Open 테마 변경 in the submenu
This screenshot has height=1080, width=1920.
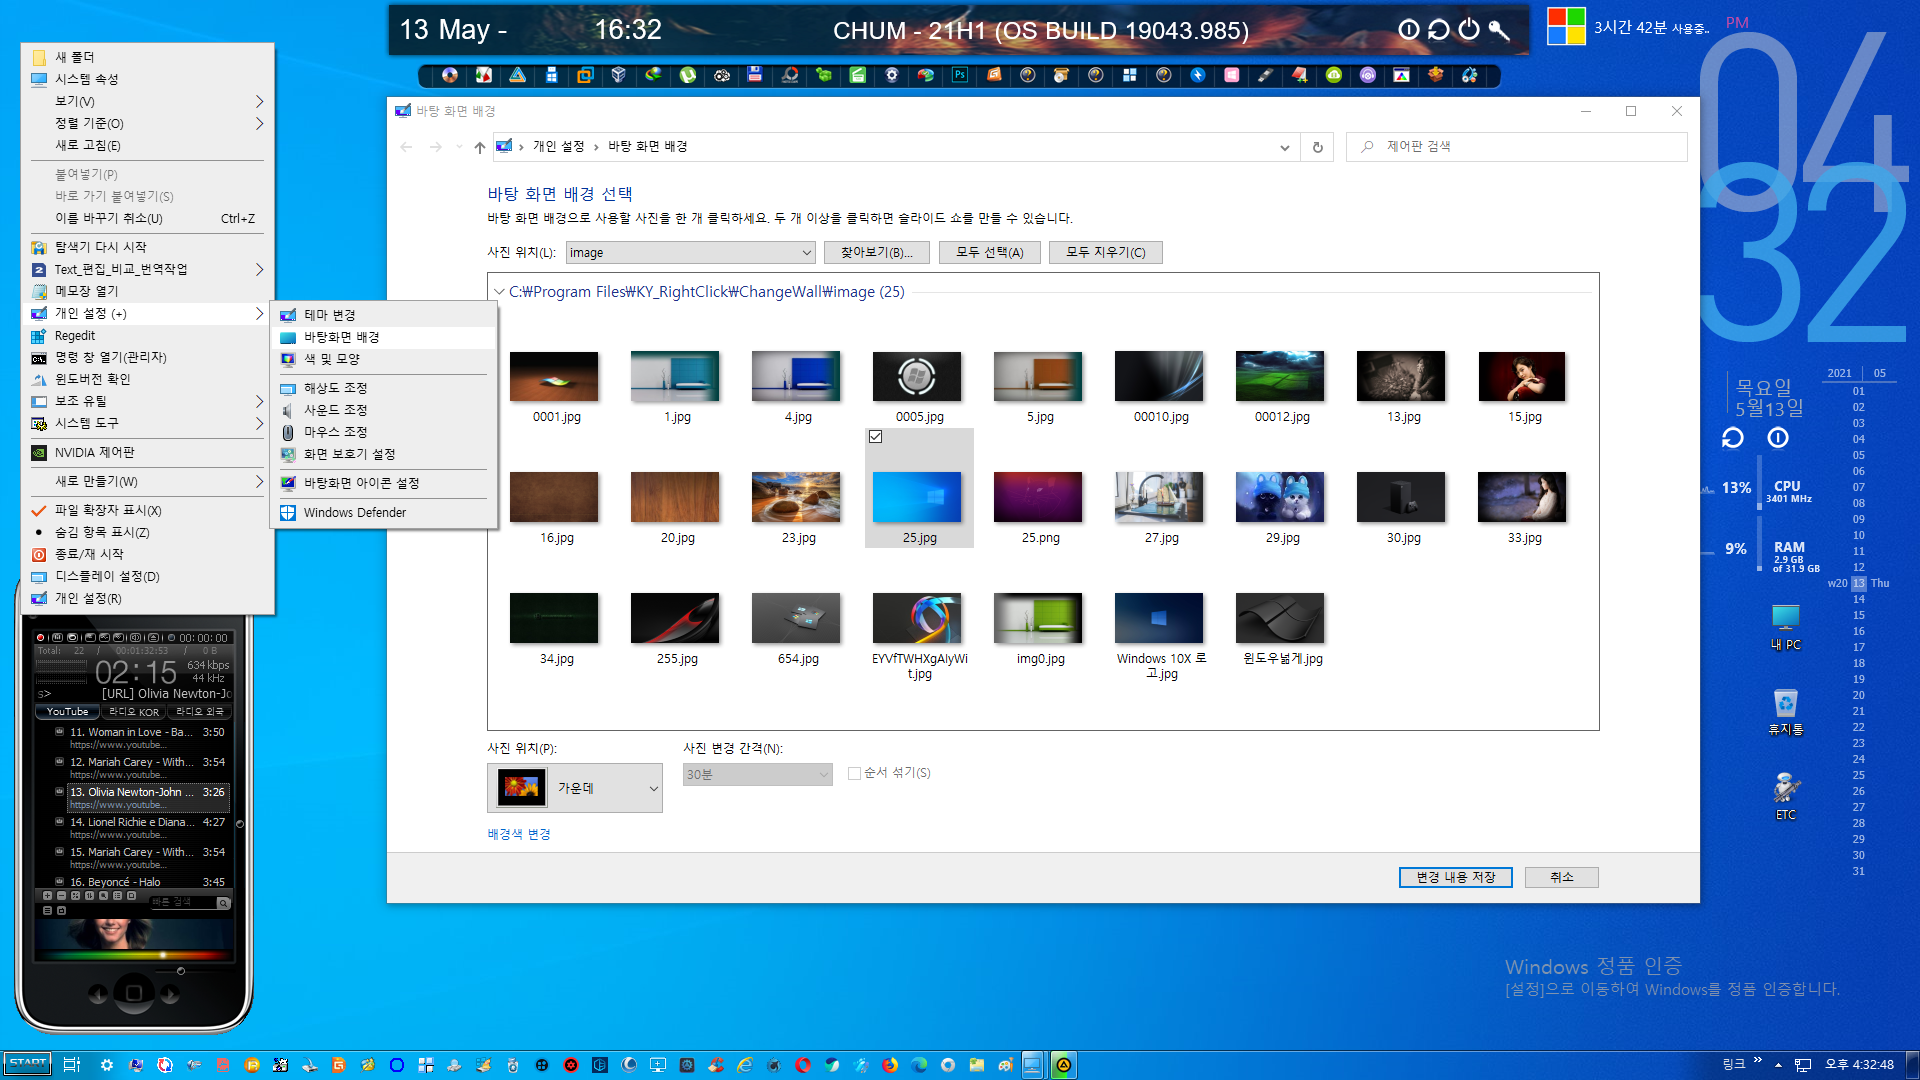384,315
